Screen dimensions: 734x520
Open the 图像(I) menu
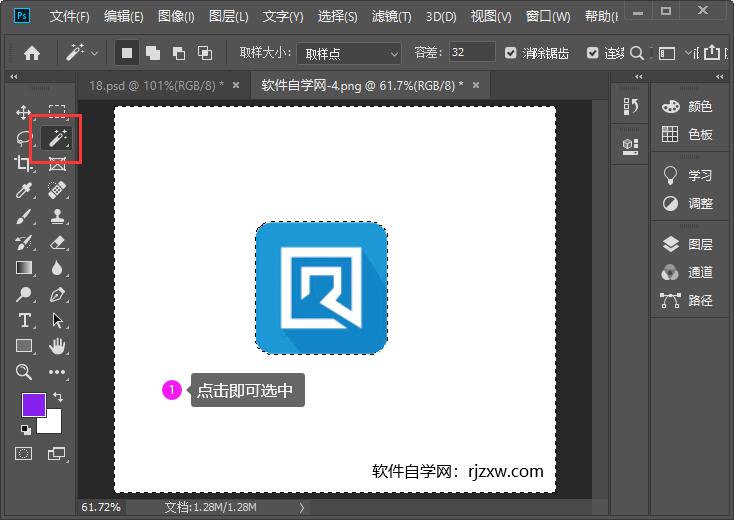(176, 17)
